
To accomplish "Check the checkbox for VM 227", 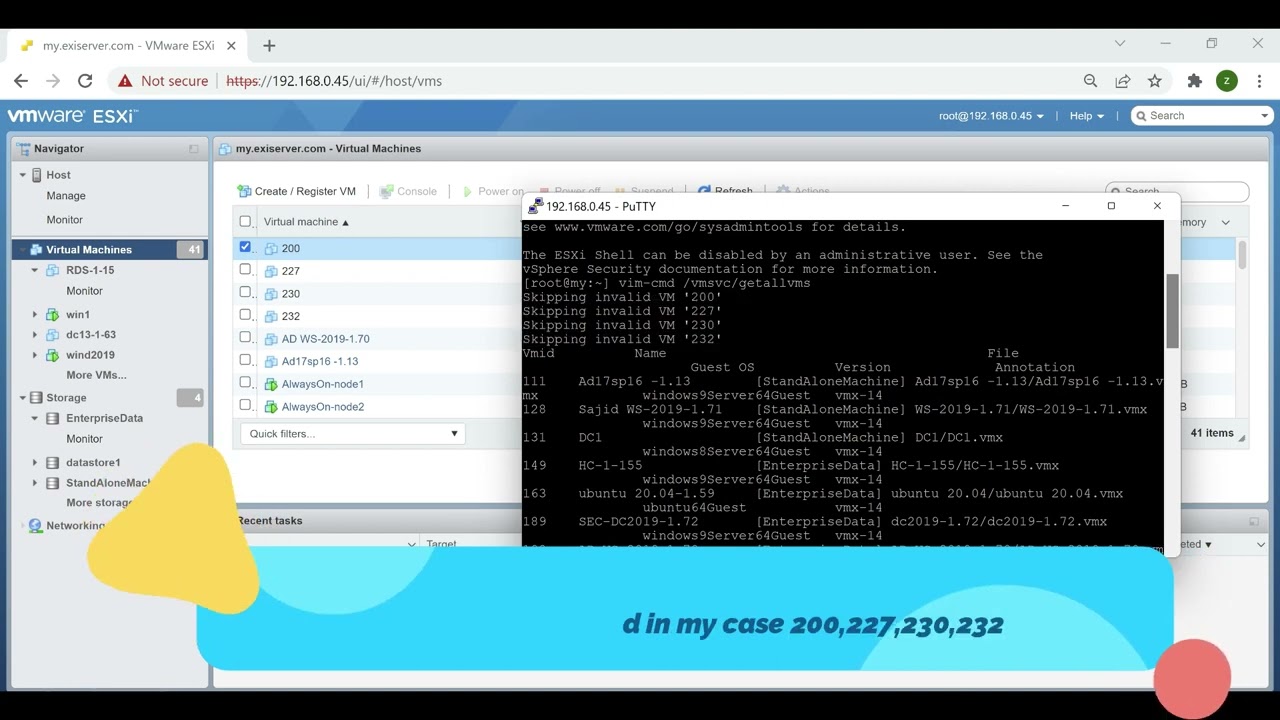I will (245, 270).
